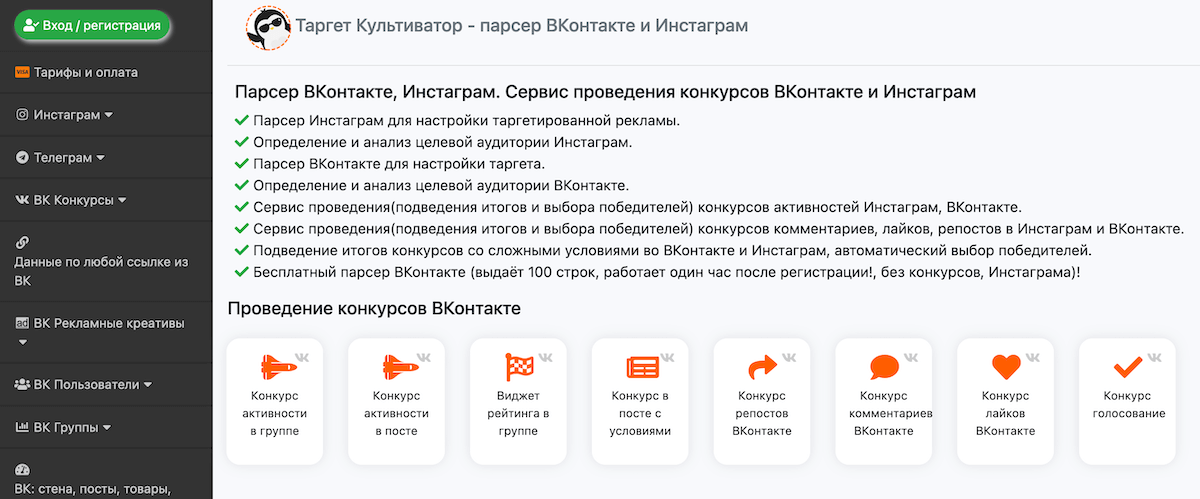Image resolution: width=1200 pixels, height=499 pixels.
Task: Click the checkered flag icon
Action: (x=520, y=367)
